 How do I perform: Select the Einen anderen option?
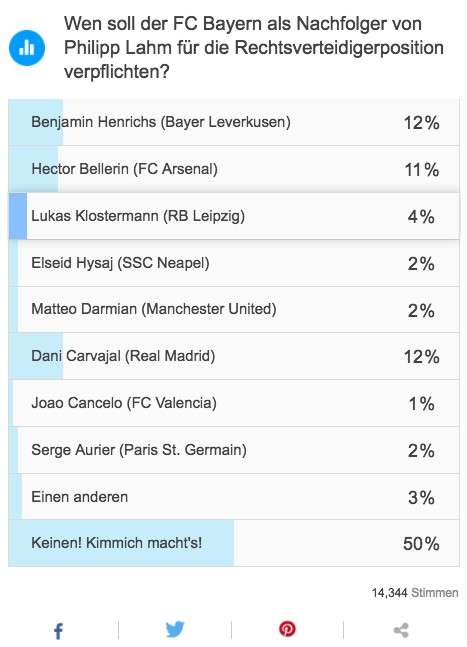tap(234, 497)
